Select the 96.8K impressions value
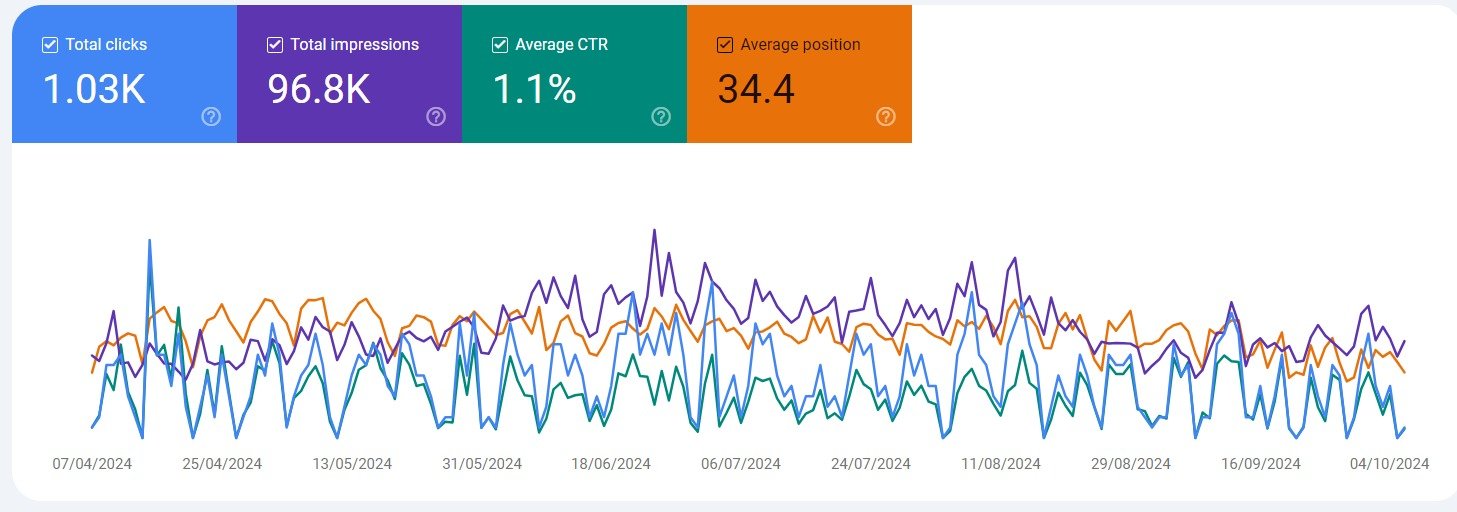The image size is (1457, 512). coord(319,90)
